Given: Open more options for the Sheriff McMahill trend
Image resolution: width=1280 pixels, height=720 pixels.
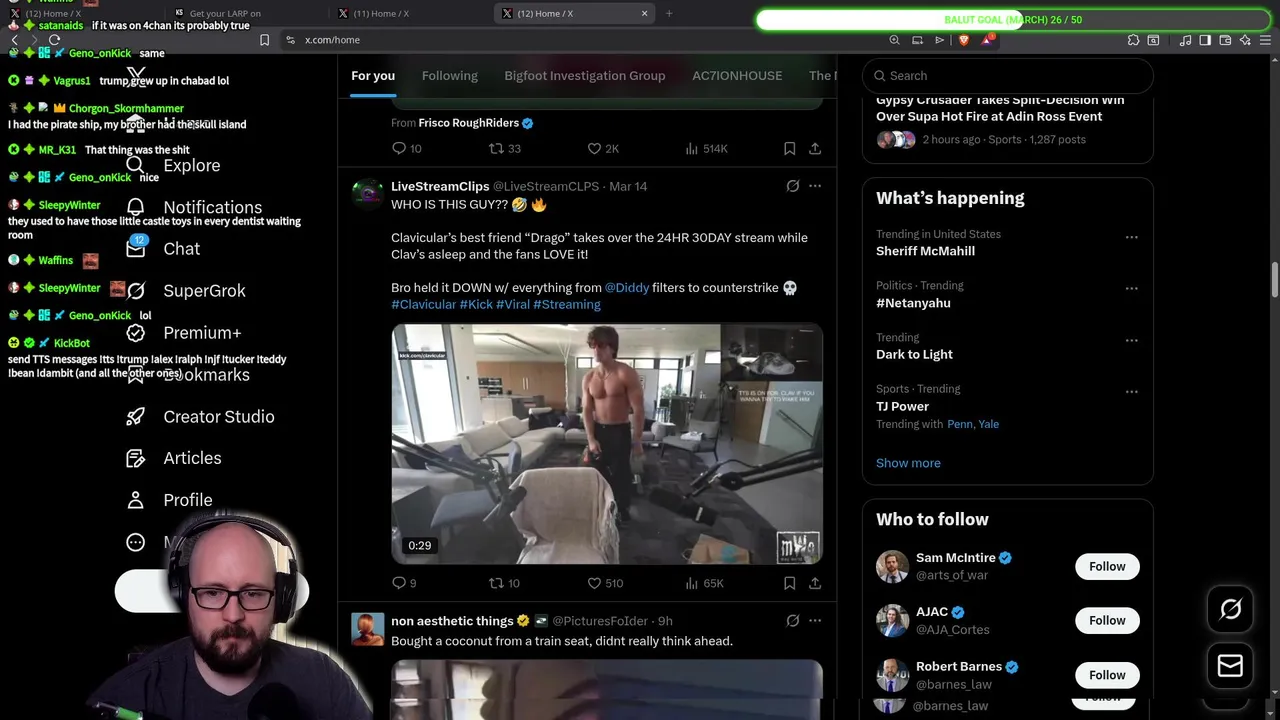Looking at the screenshot, I should coord(1131,237).
